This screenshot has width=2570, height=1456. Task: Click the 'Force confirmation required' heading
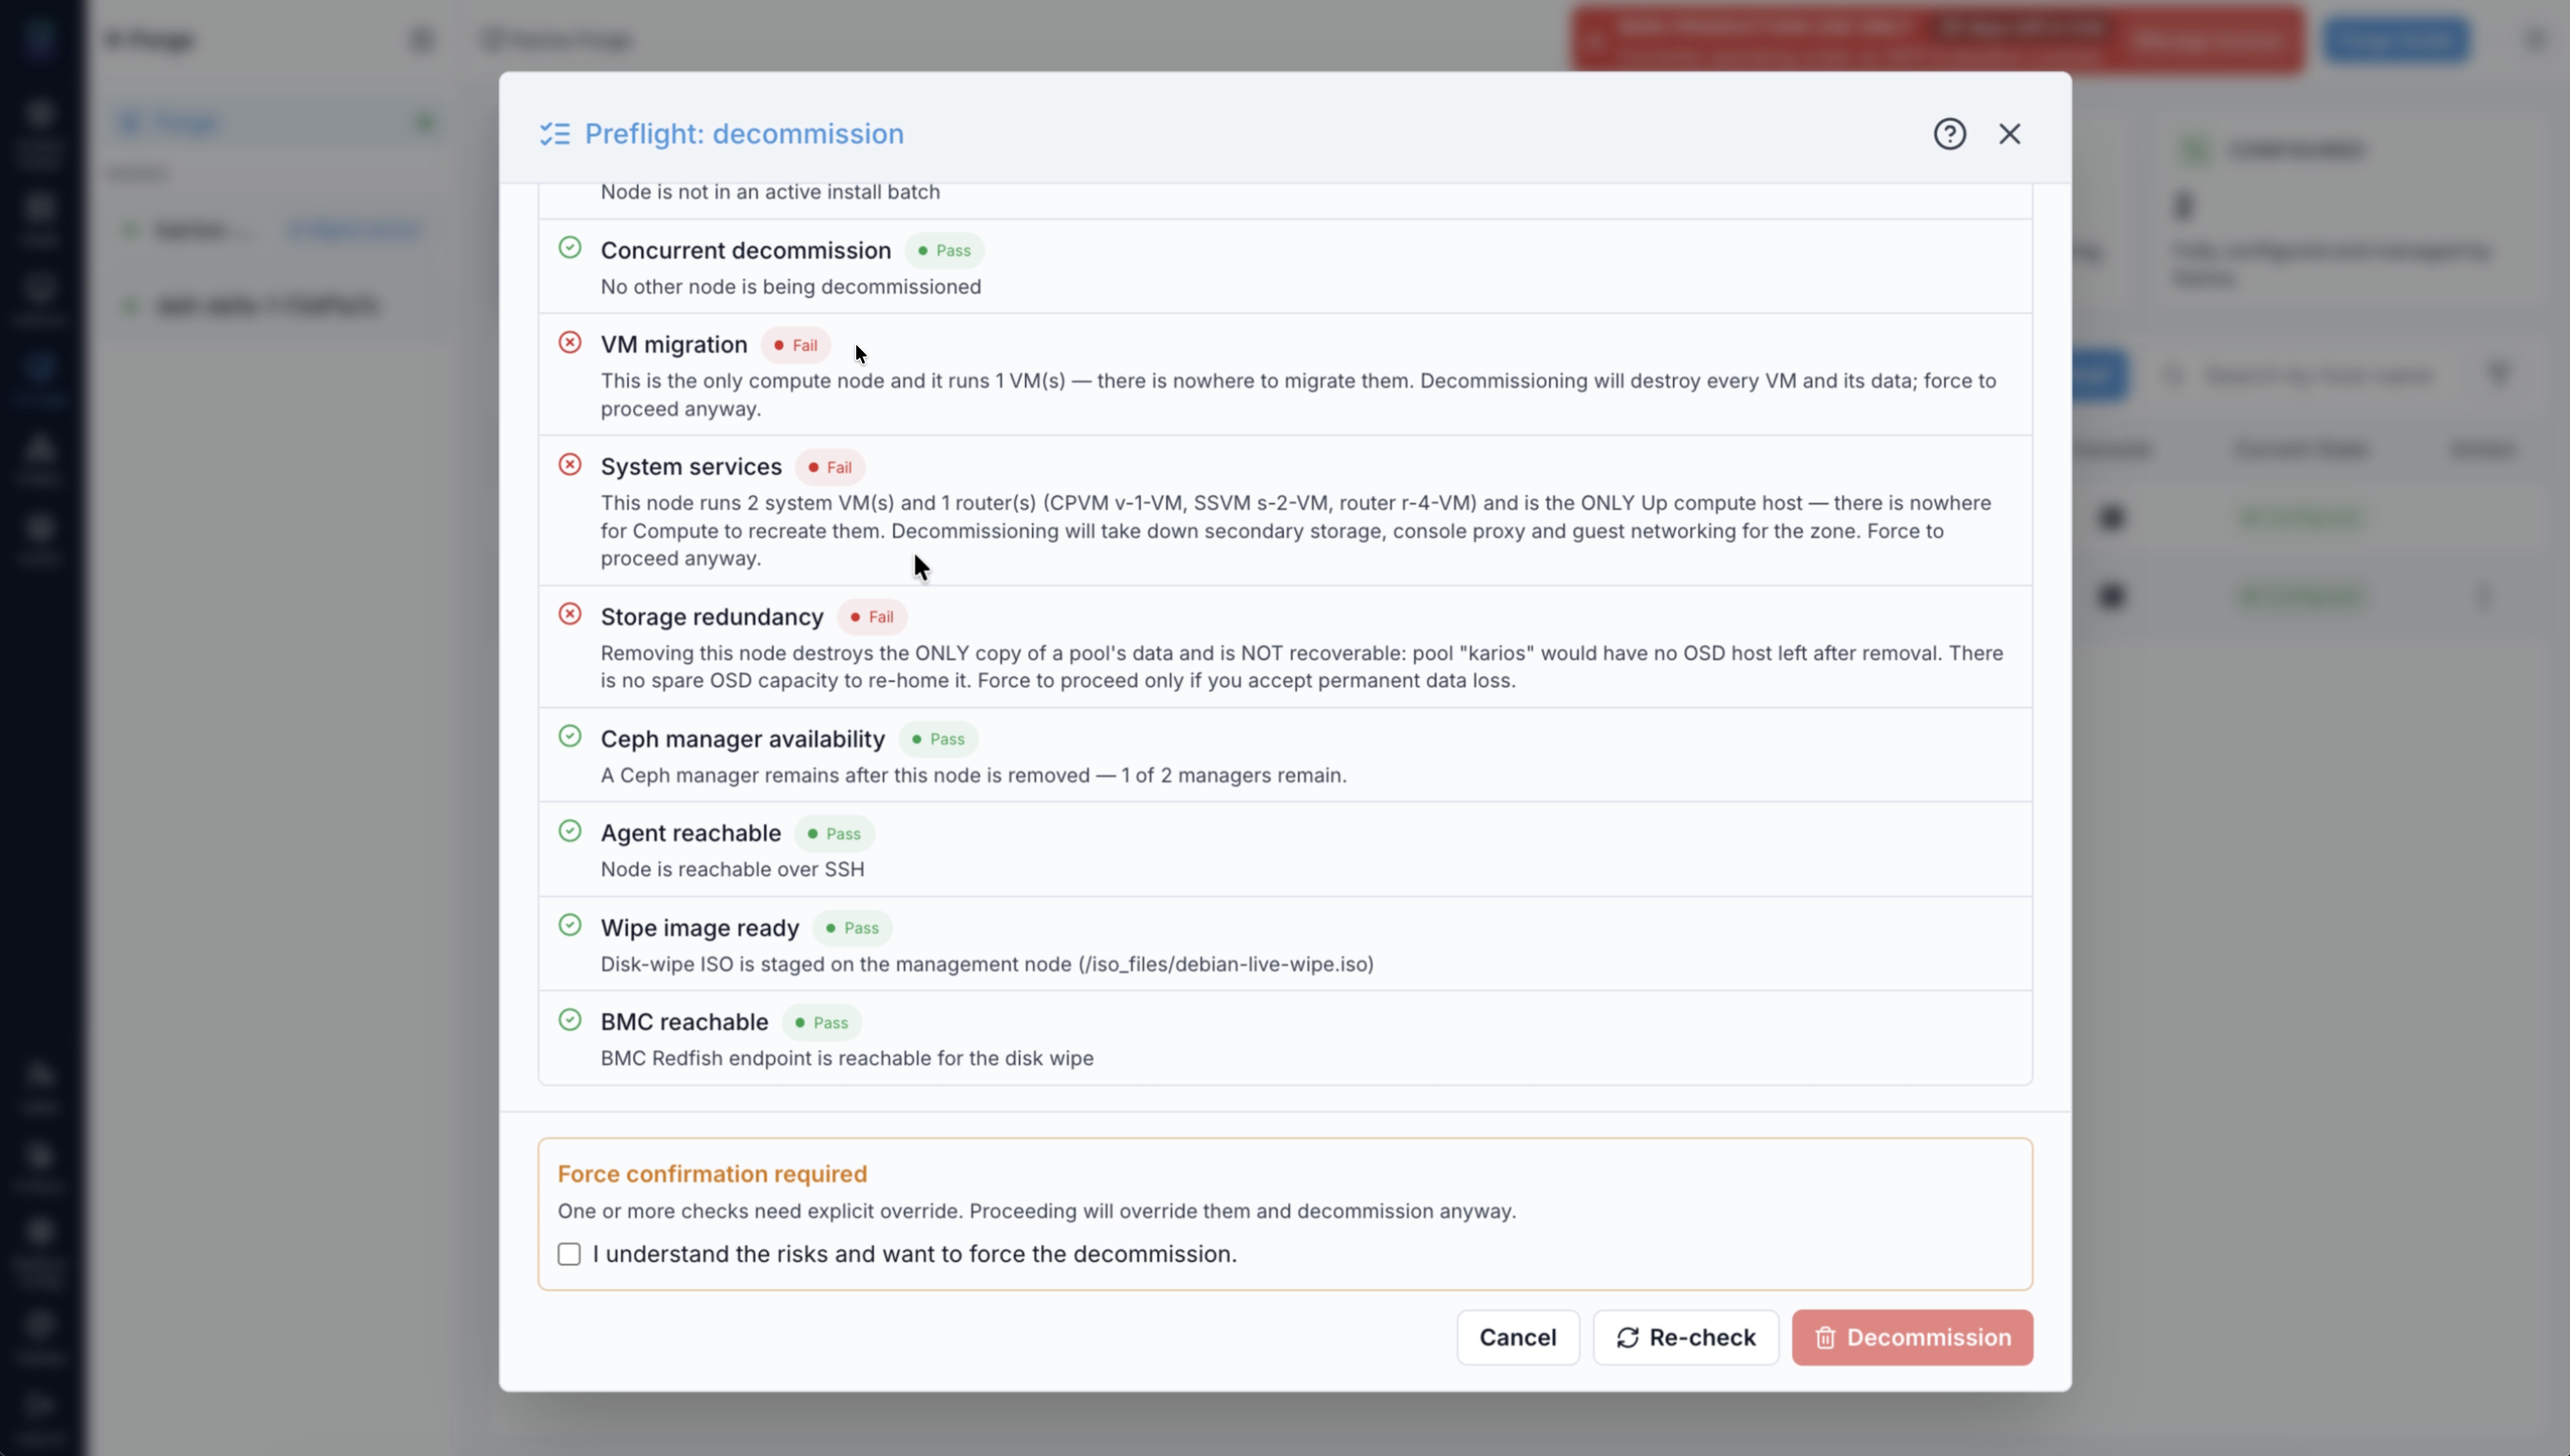point(712,1174)
